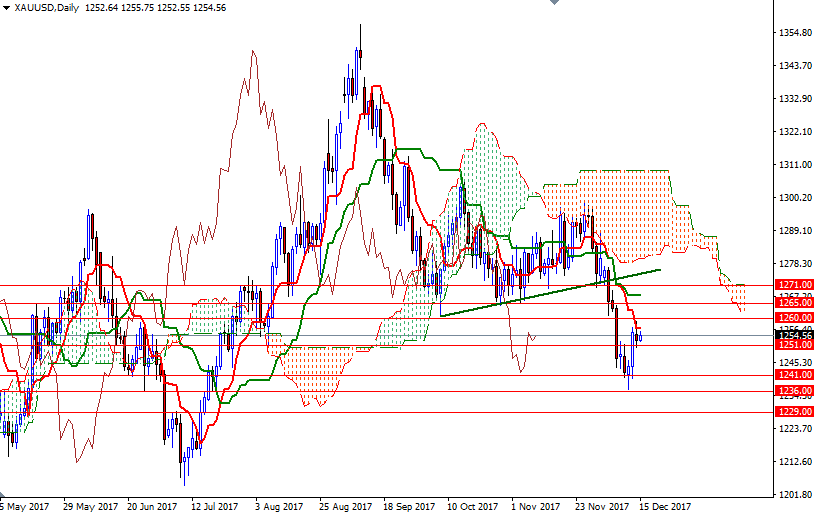Click the 1251.00 red level label
This screenshot has height=514, width=814.
[792, 344]
